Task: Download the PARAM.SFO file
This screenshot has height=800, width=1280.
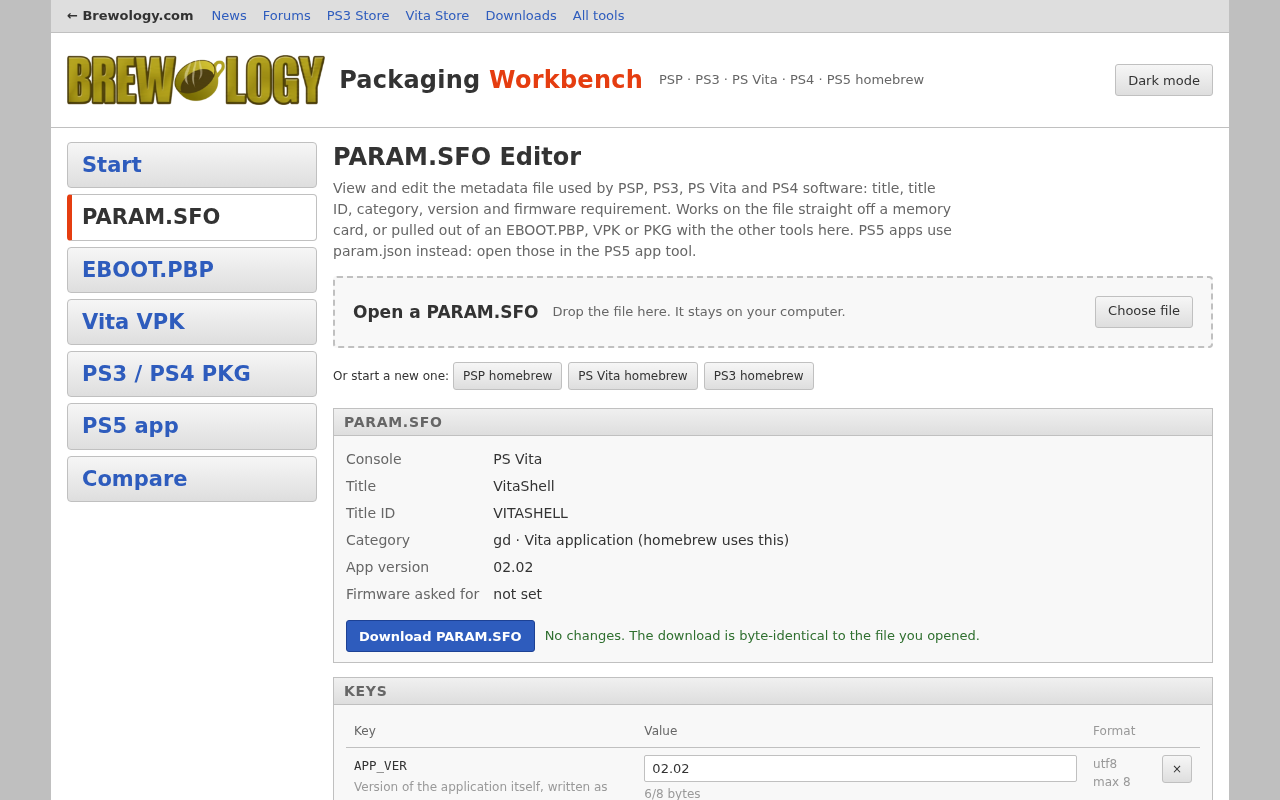Action: click(440, 636)
